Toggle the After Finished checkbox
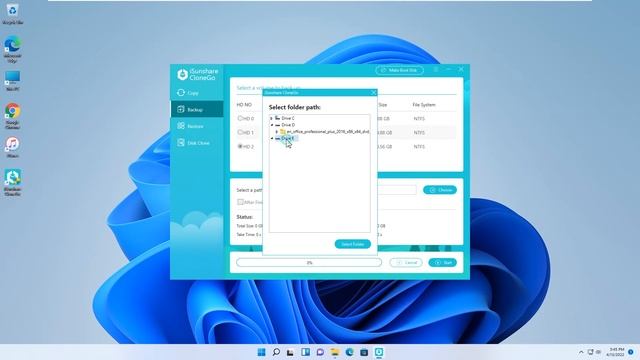The height and width of the screenshot is (360, 640). point(240,202)
